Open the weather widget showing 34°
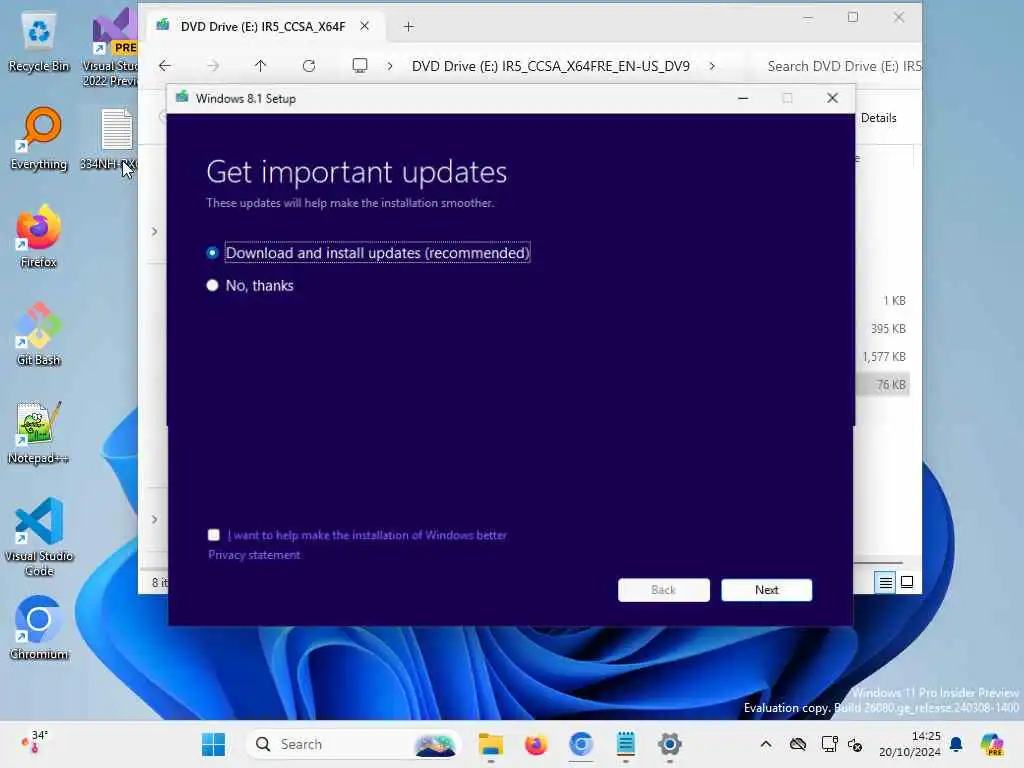This screenshot has width=1024, height=768. click(35, 743)
